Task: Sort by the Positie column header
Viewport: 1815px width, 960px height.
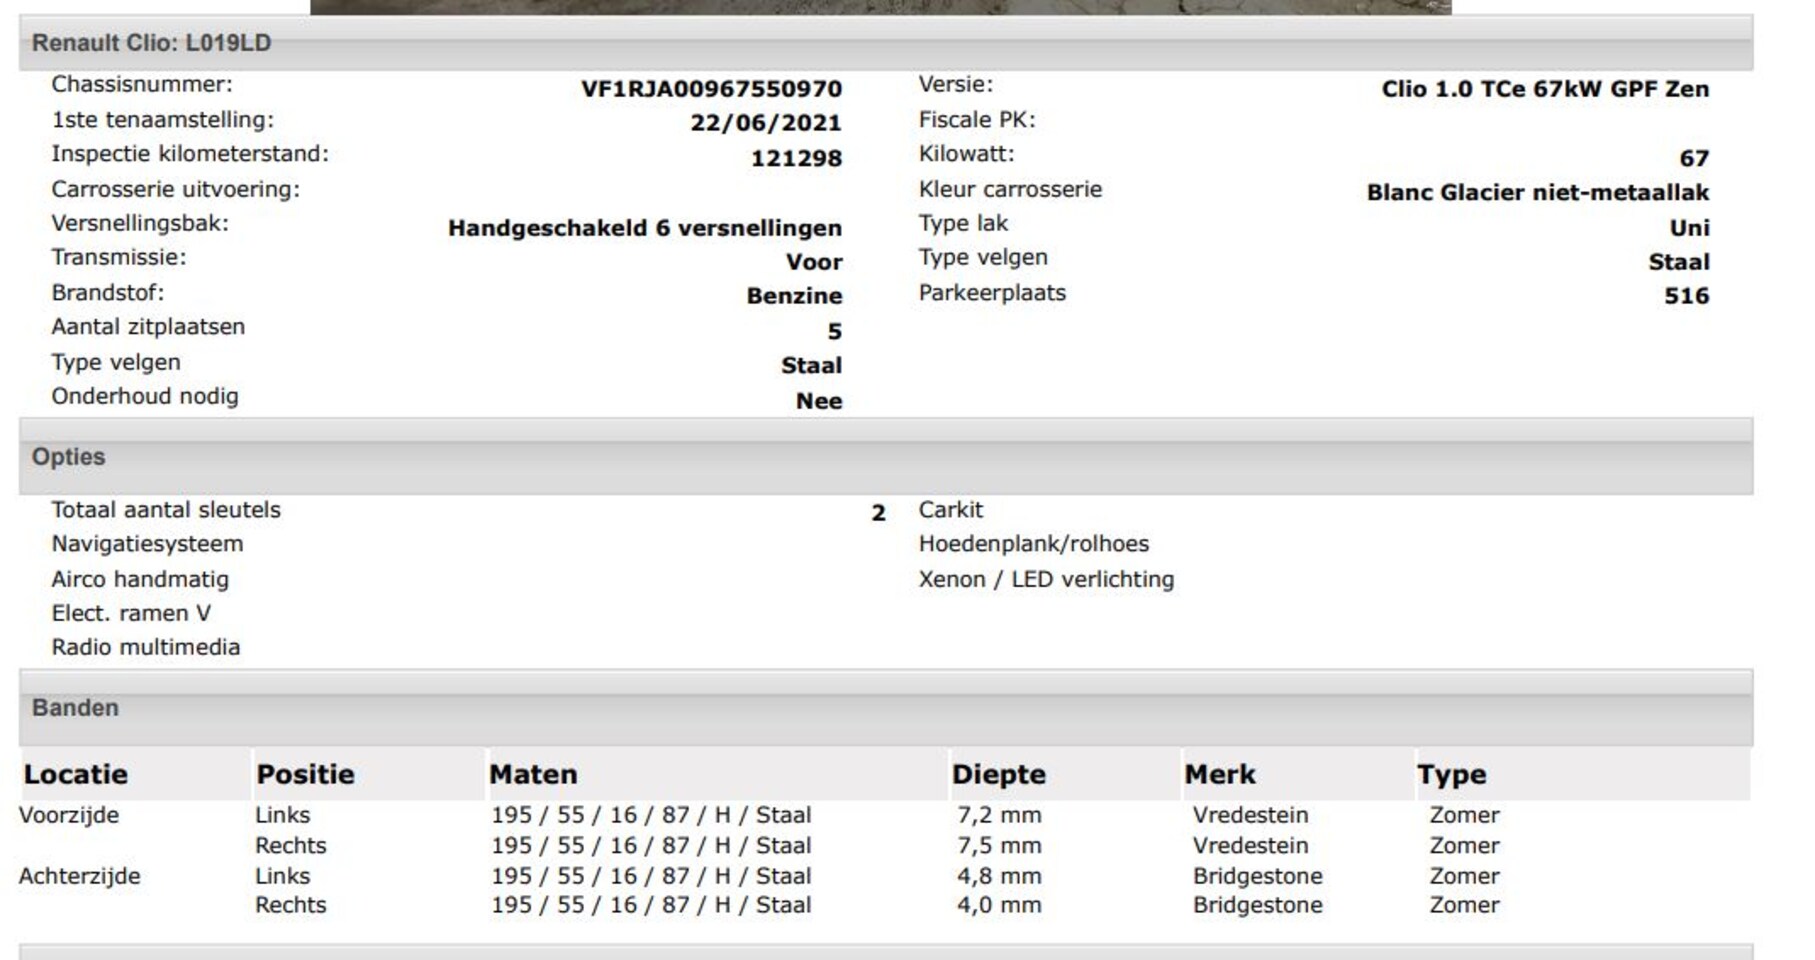Action: click(305, 775)
